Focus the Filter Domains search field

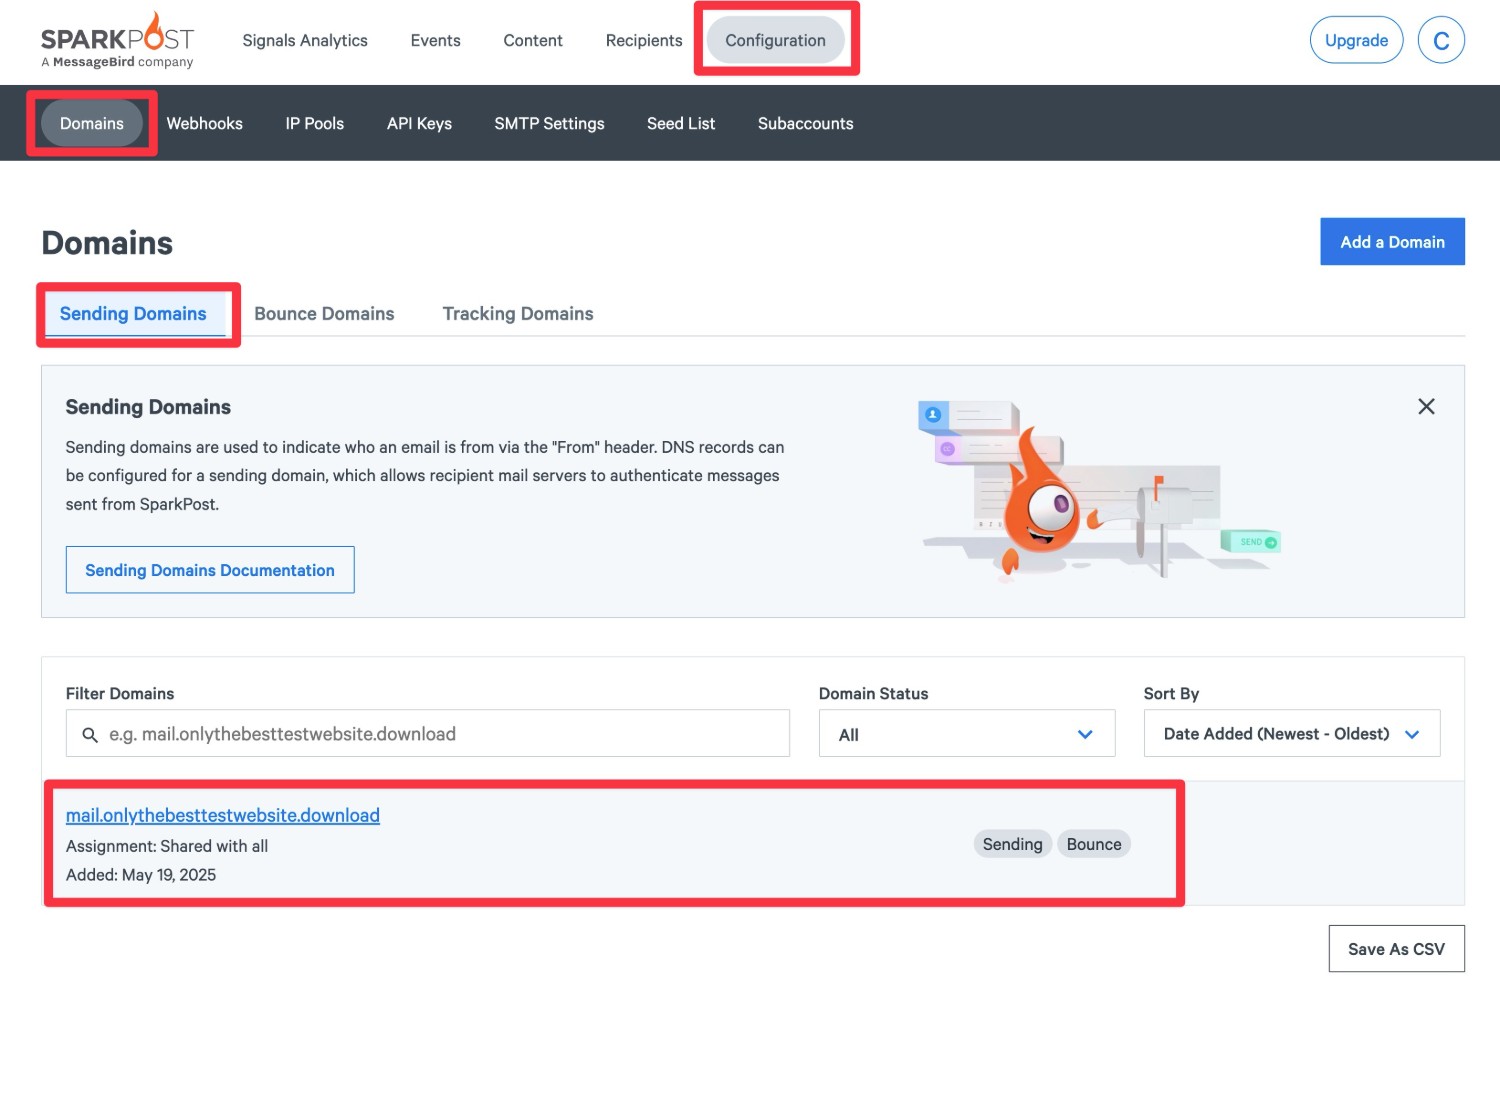click(428, 734)
